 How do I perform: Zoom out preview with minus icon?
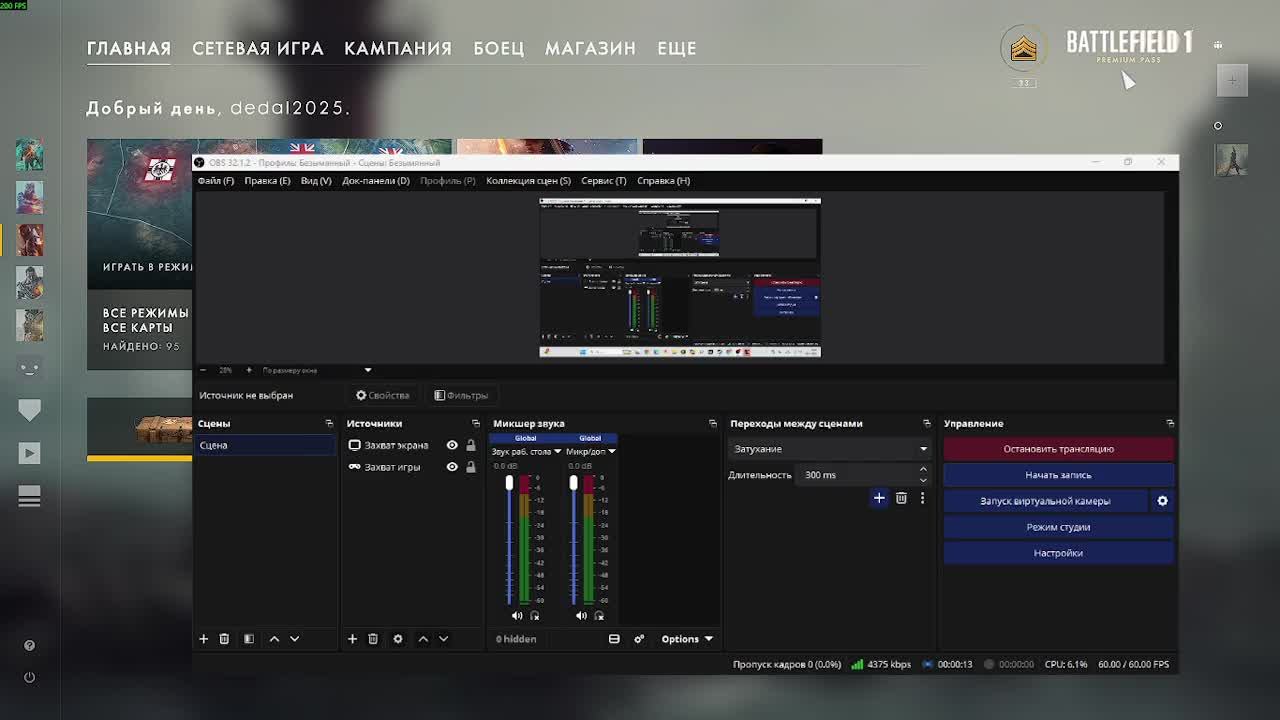coord(203,370)
